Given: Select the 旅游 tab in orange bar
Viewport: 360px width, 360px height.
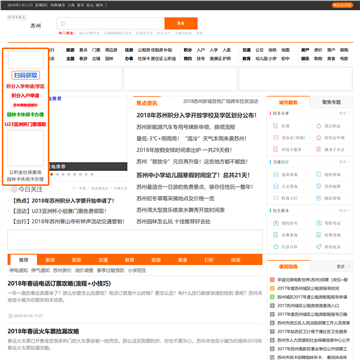Looking at the screenshot, I should pyautogui.click(x=156, y=260).
